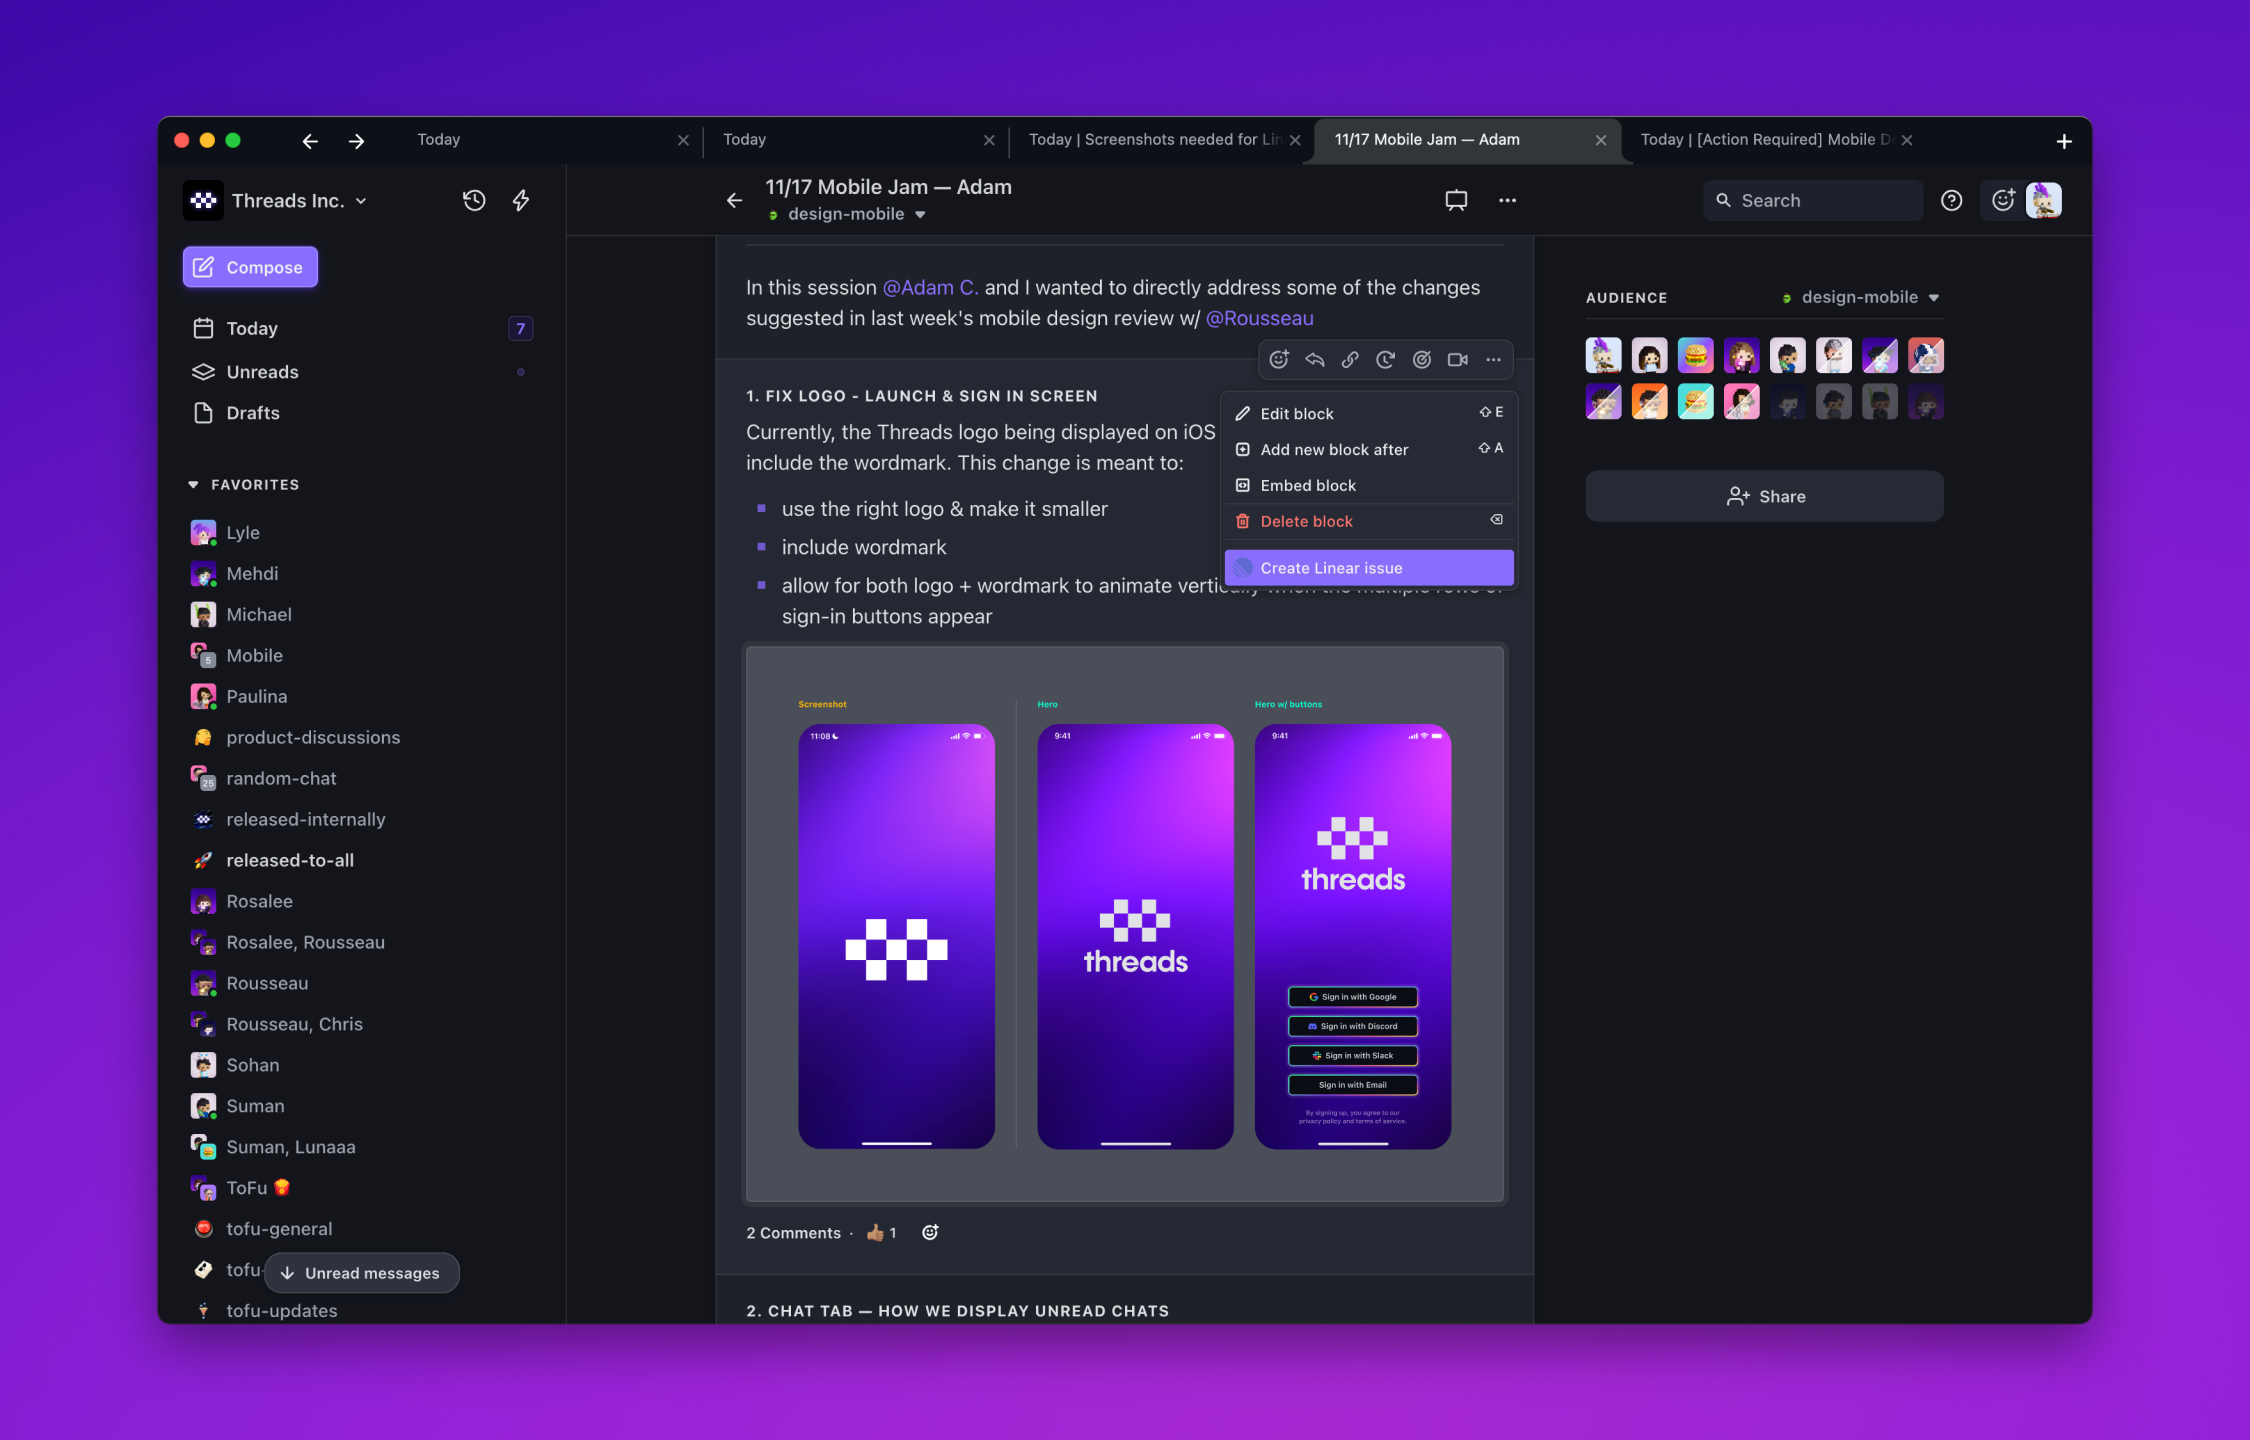Switch to the Today tab
The width and height of the screenshot is (2250, 1440).
click(x=436, y=138)
